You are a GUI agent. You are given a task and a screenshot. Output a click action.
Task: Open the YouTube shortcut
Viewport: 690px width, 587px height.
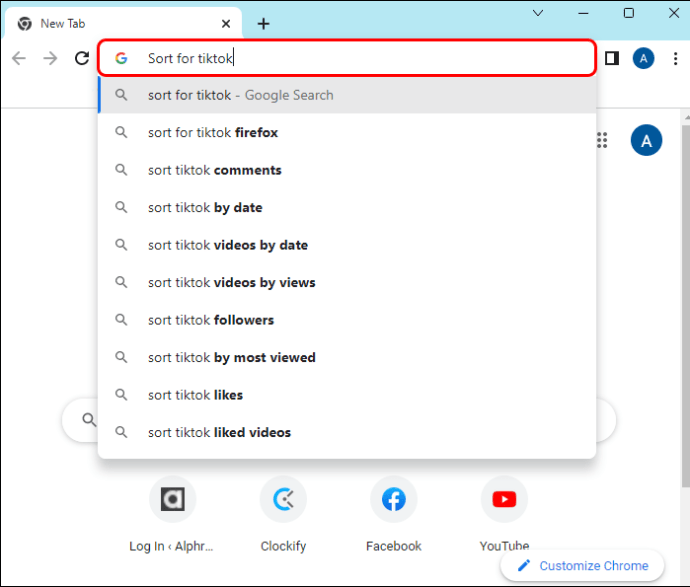coord(504,500)
